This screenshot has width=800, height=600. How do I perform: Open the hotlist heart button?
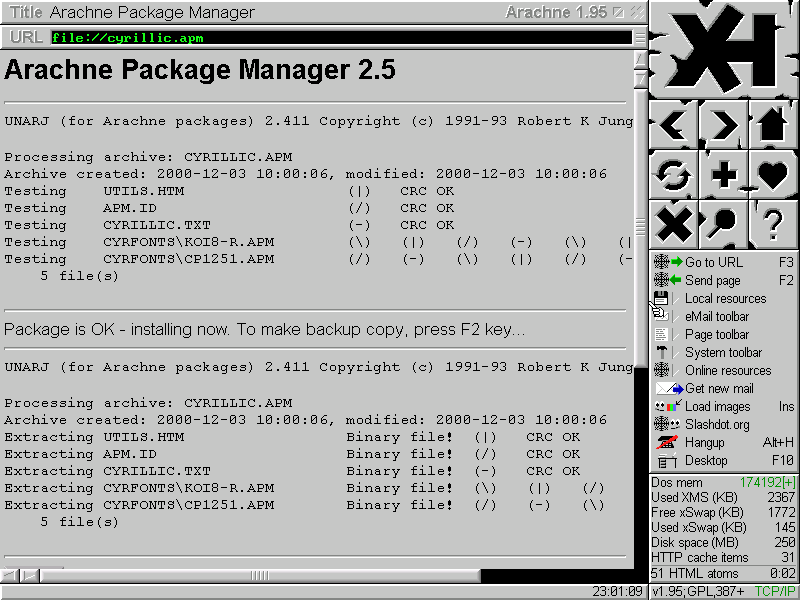tap(773, 174)
